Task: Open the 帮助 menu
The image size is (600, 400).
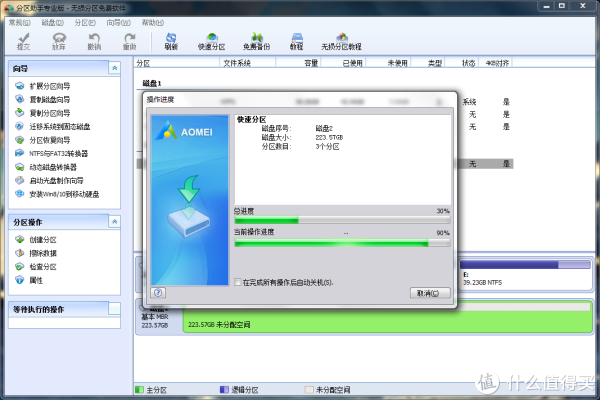Action: 153,23
